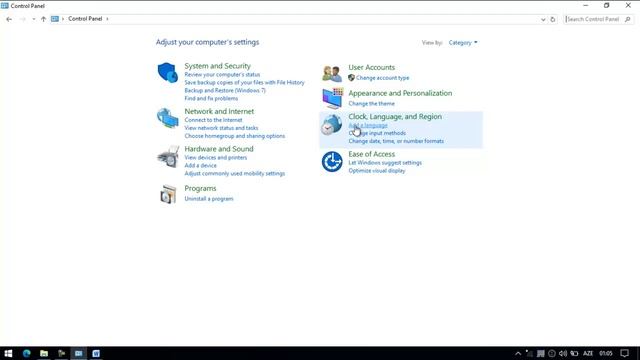Open the Network and Internet globe icon
Image resolution: width=640 pixels, height=360 pixels.
click(x=168, y=118)
